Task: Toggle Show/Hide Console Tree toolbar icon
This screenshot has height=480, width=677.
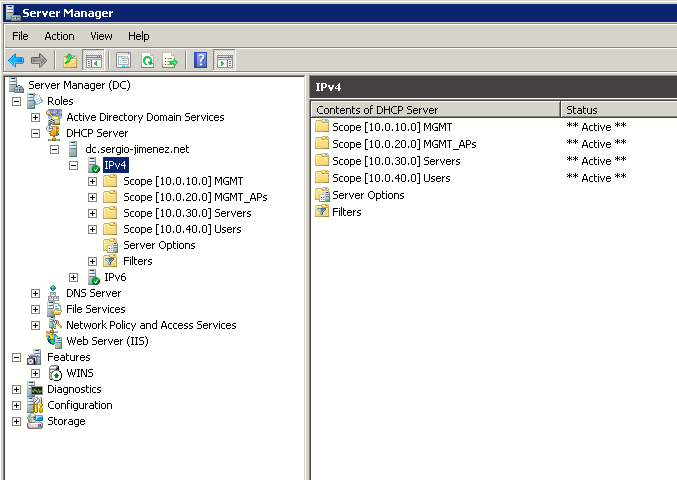Action: point(94,60)
